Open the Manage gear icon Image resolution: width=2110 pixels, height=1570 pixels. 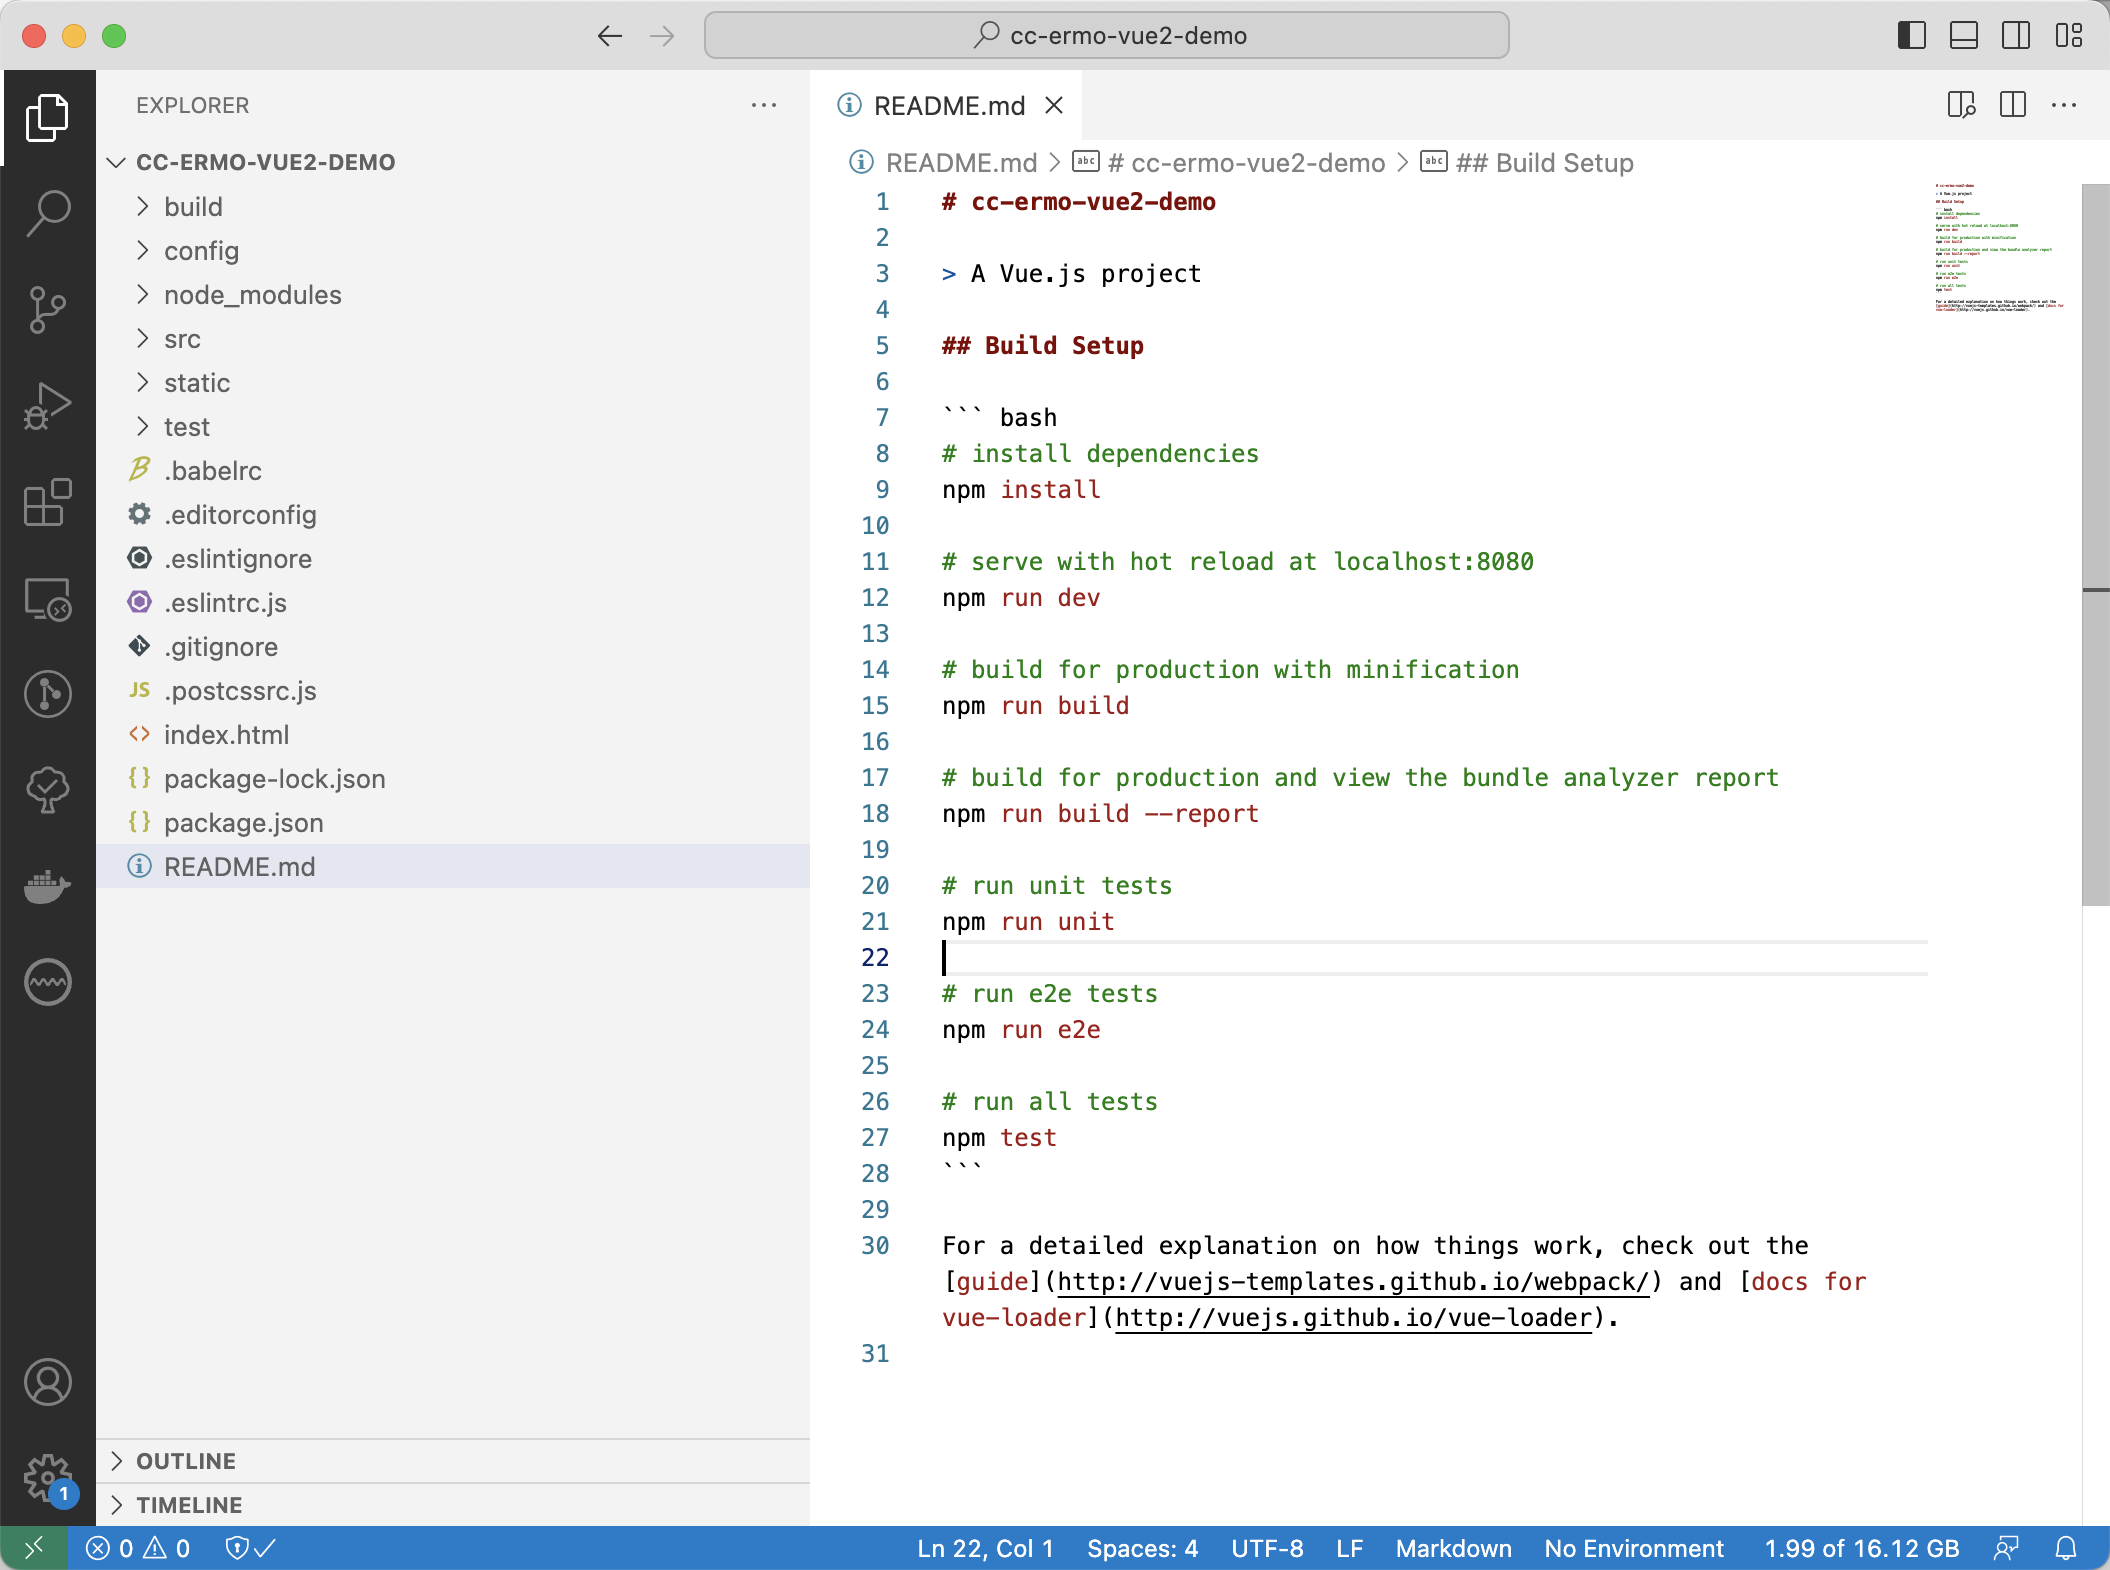[48, 1478]
